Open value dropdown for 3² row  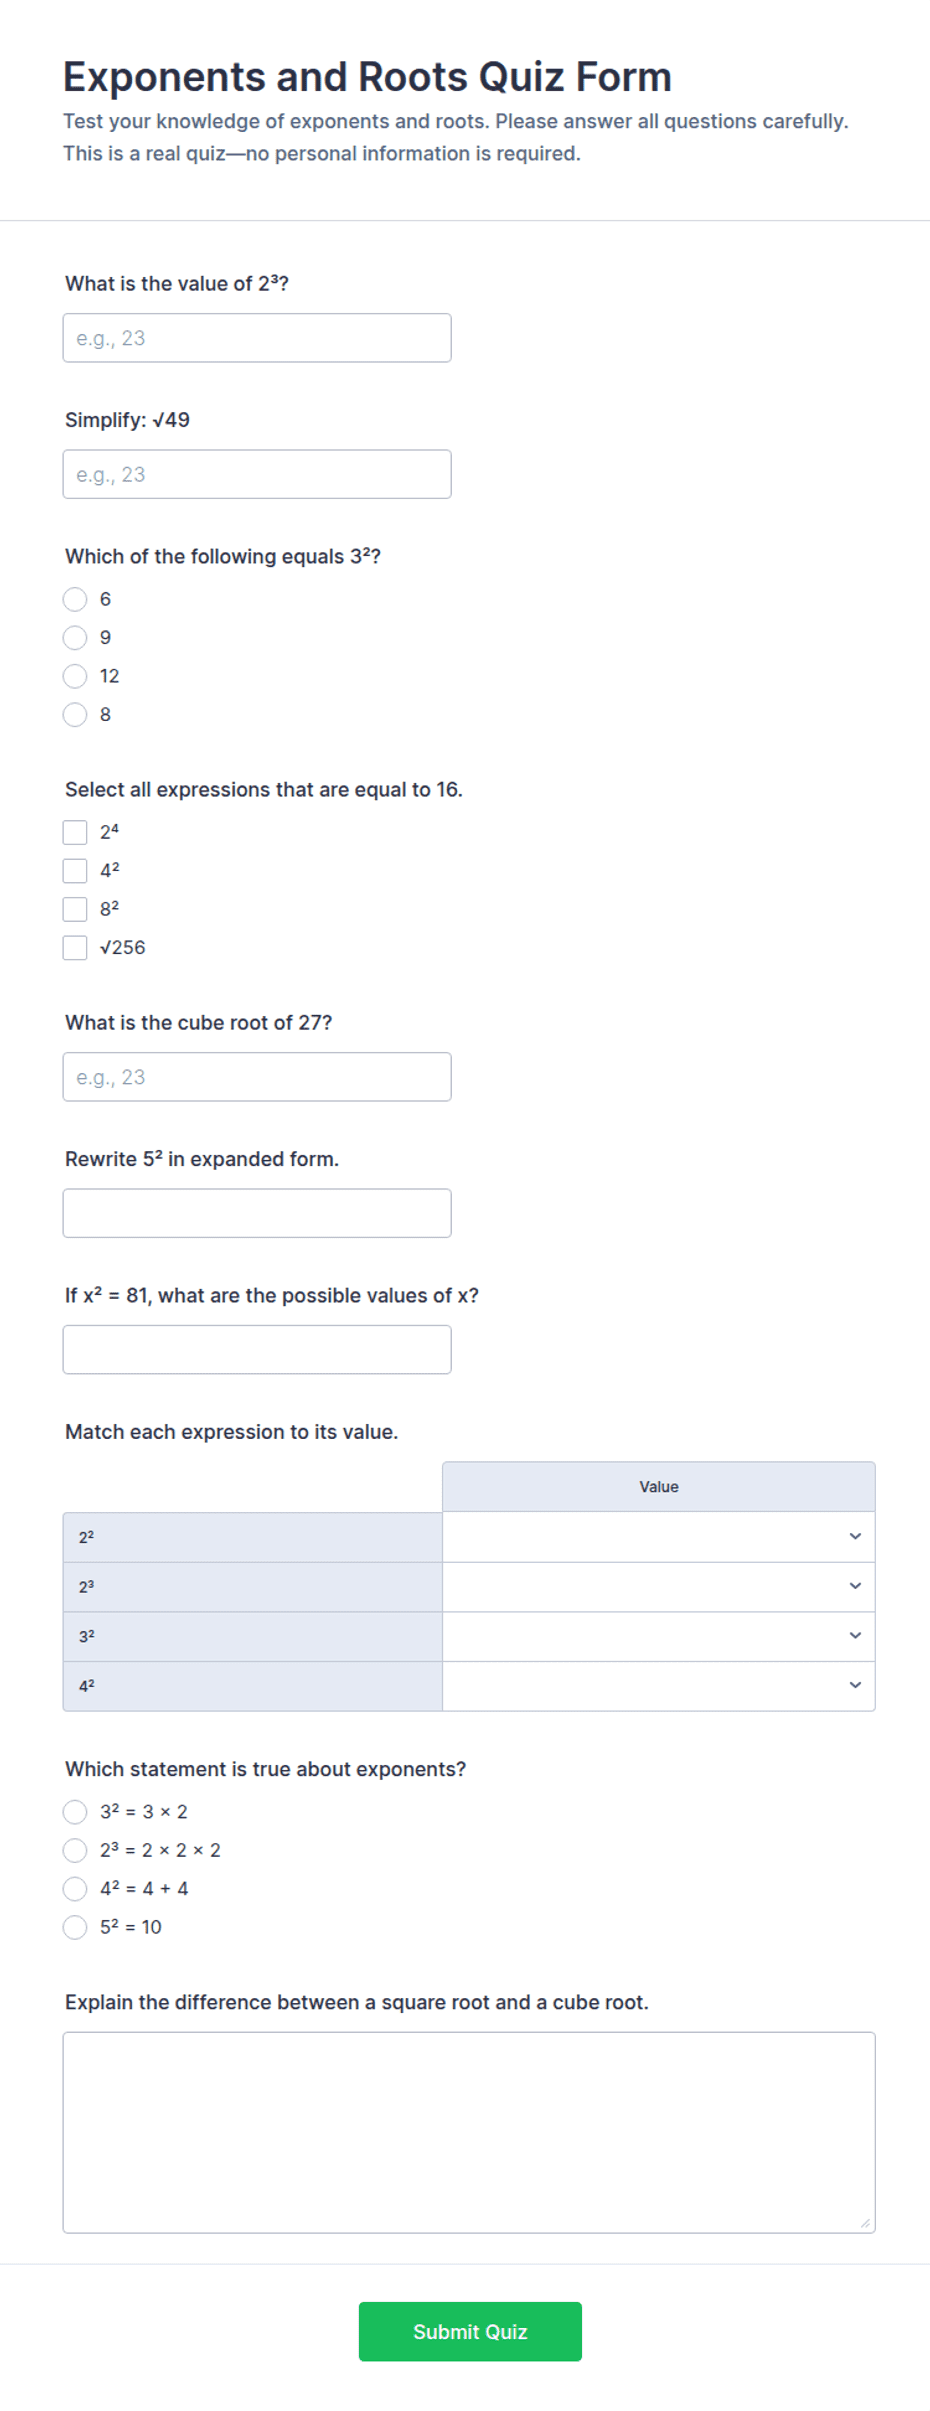[x=658, y=1636]
